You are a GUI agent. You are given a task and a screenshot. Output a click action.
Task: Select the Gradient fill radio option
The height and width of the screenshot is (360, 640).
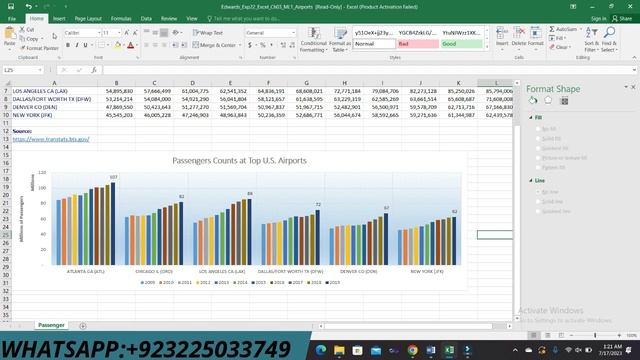pyautogui.click(x=538, y=148)
